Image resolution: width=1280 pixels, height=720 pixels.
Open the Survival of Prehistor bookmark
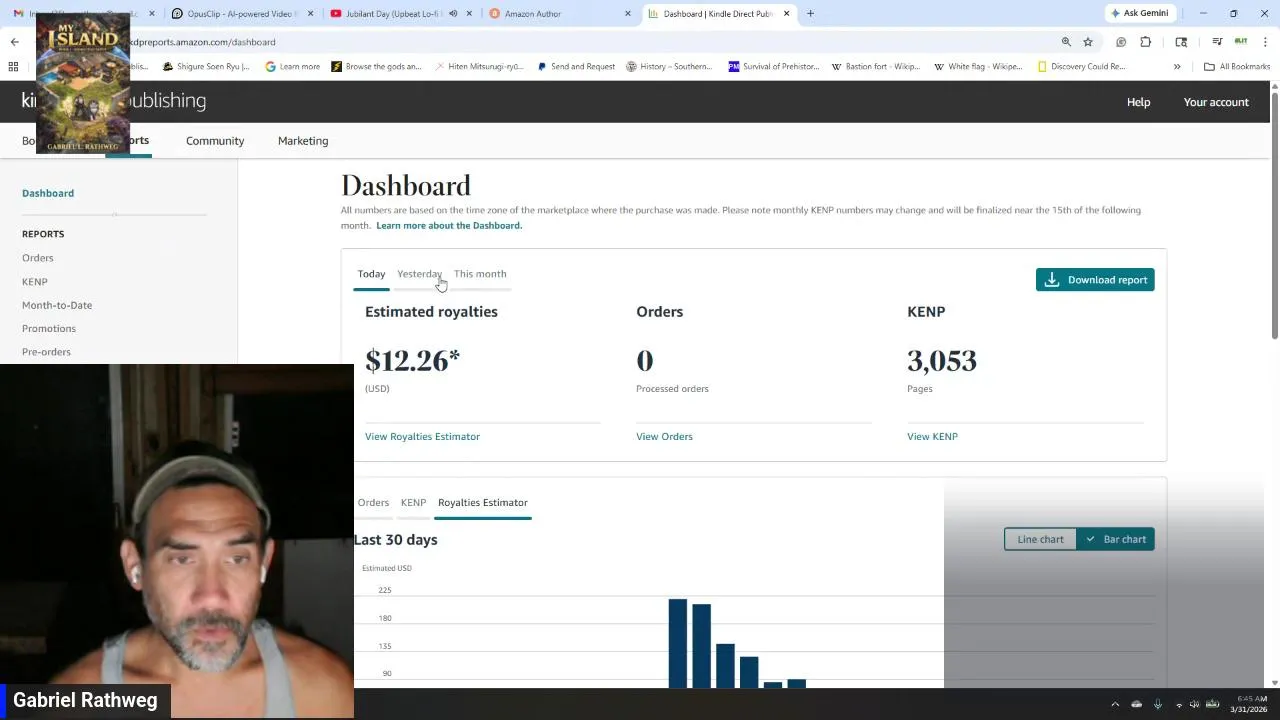click(773, 67)
